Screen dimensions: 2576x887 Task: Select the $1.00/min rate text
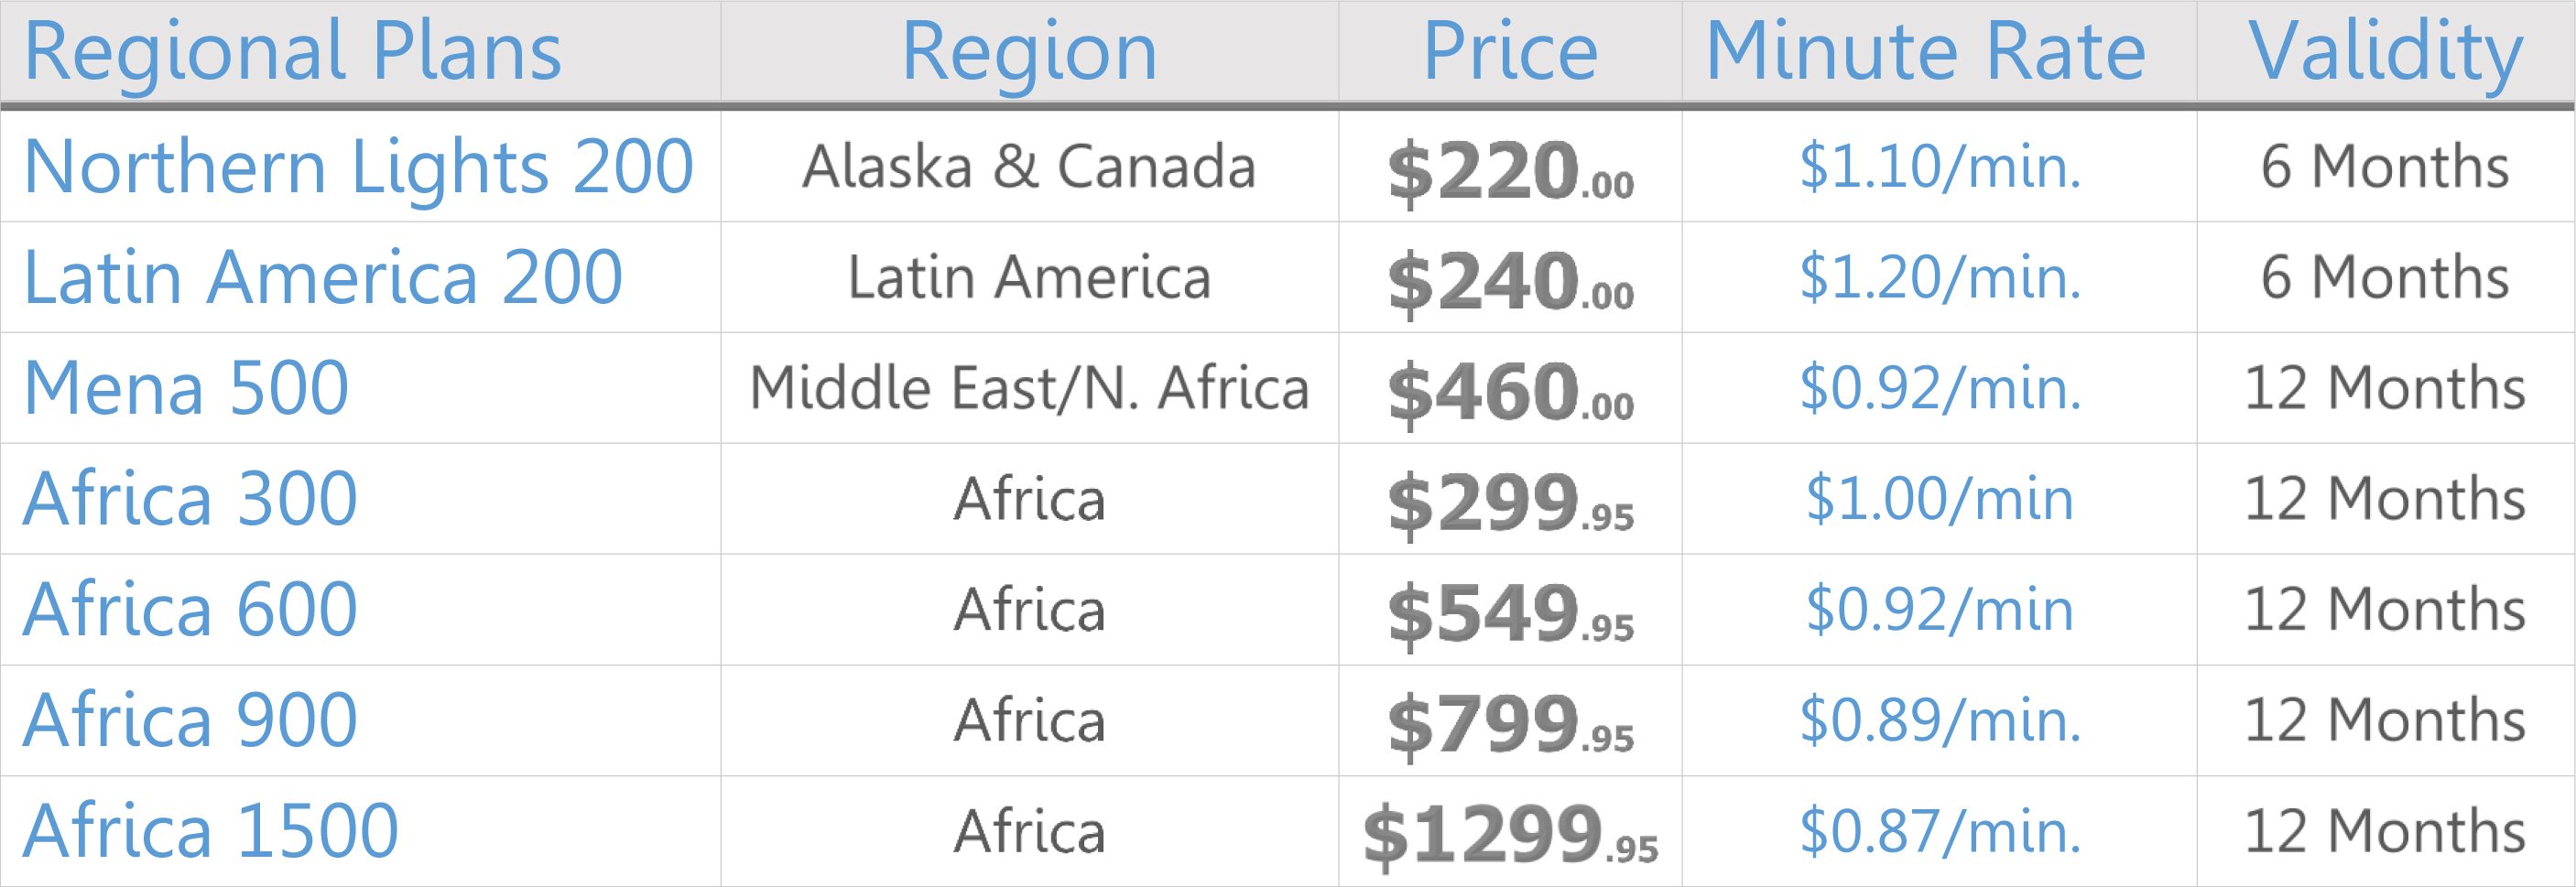(1940, 499)
